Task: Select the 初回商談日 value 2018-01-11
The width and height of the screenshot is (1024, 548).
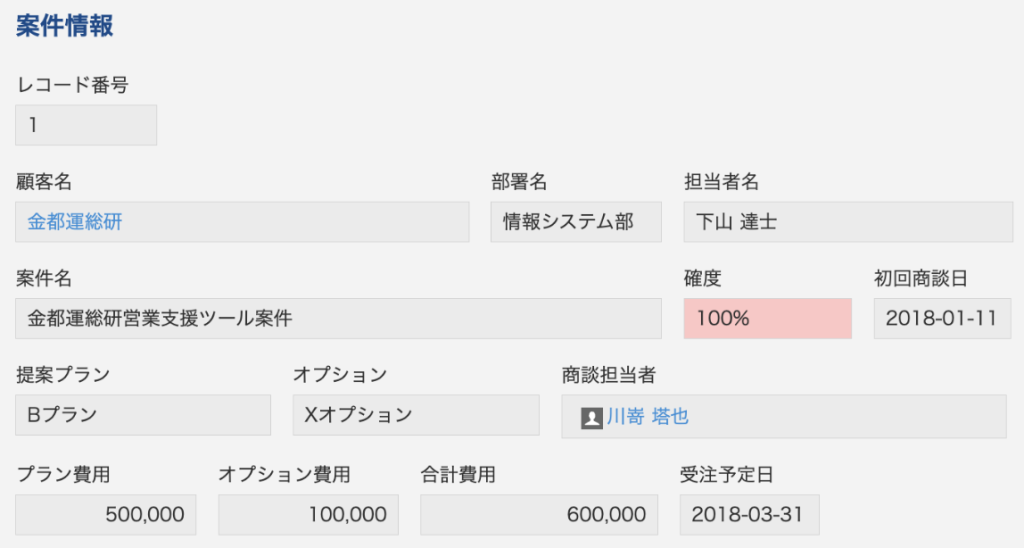Action: (x=942, y=319)
